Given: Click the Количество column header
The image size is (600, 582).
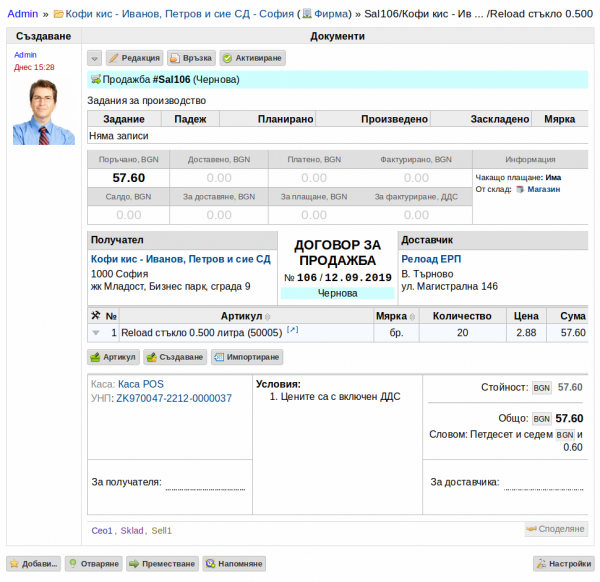Looking at the screenshot, I should [462, 316].
